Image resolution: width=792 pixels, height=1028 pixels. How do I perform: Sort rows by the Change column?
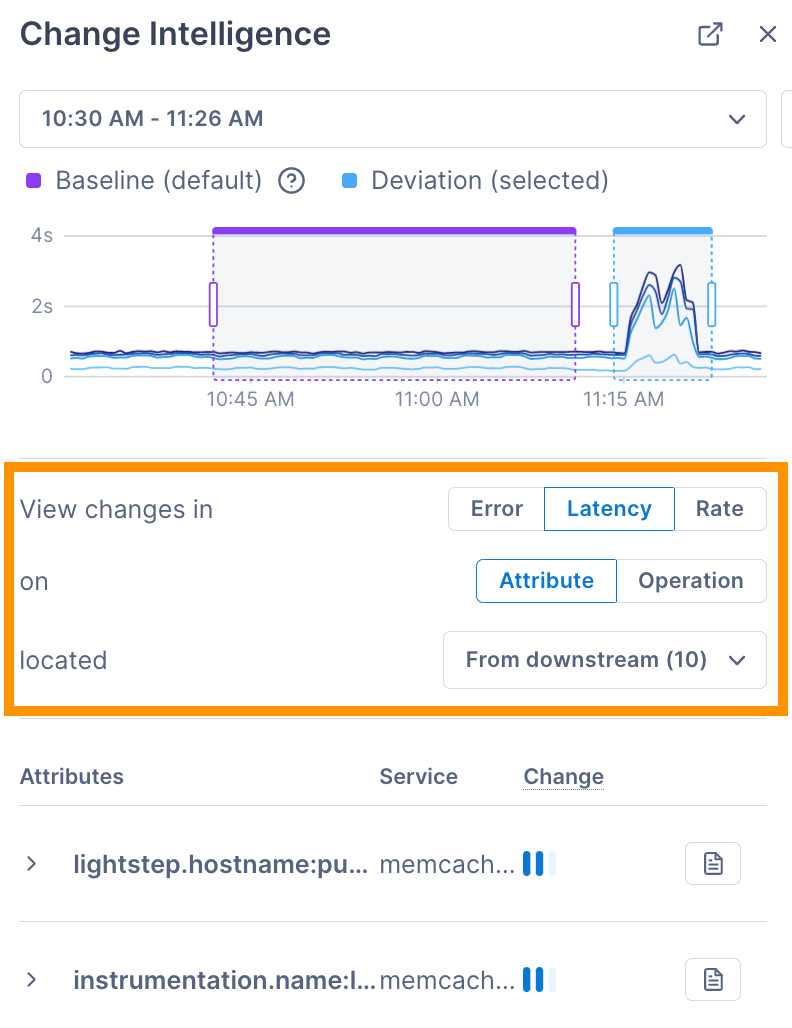[x=563, y=777]
